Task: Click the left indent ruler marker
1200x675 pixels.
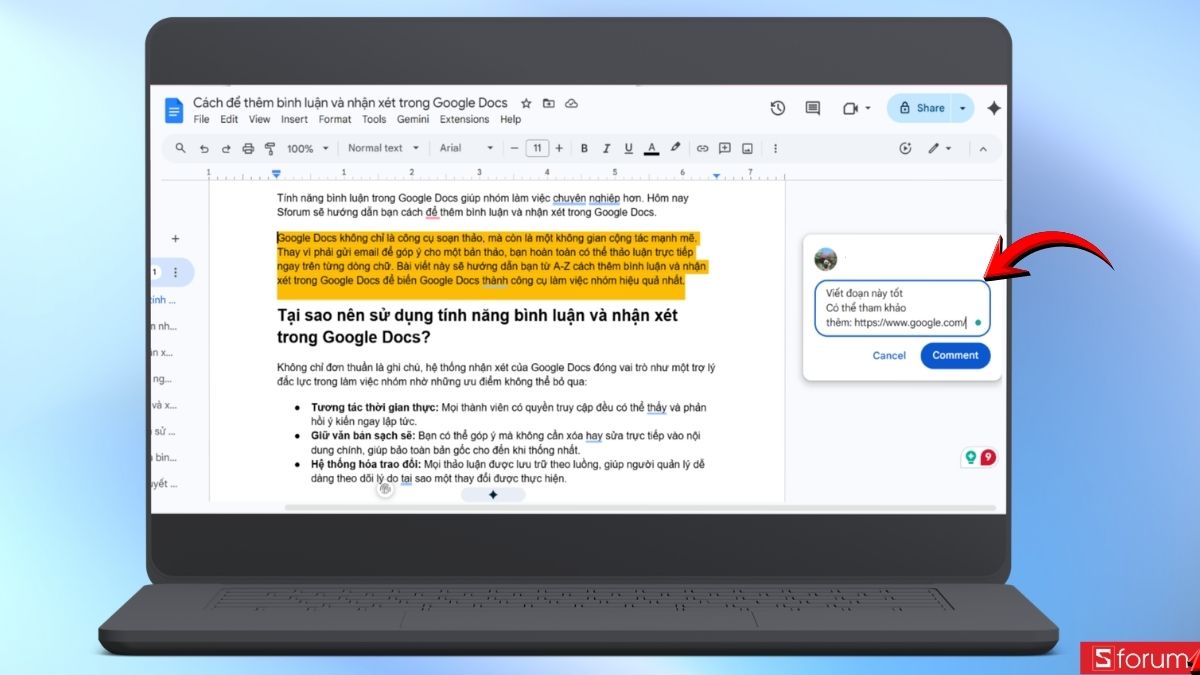Action: pos(278,175)
